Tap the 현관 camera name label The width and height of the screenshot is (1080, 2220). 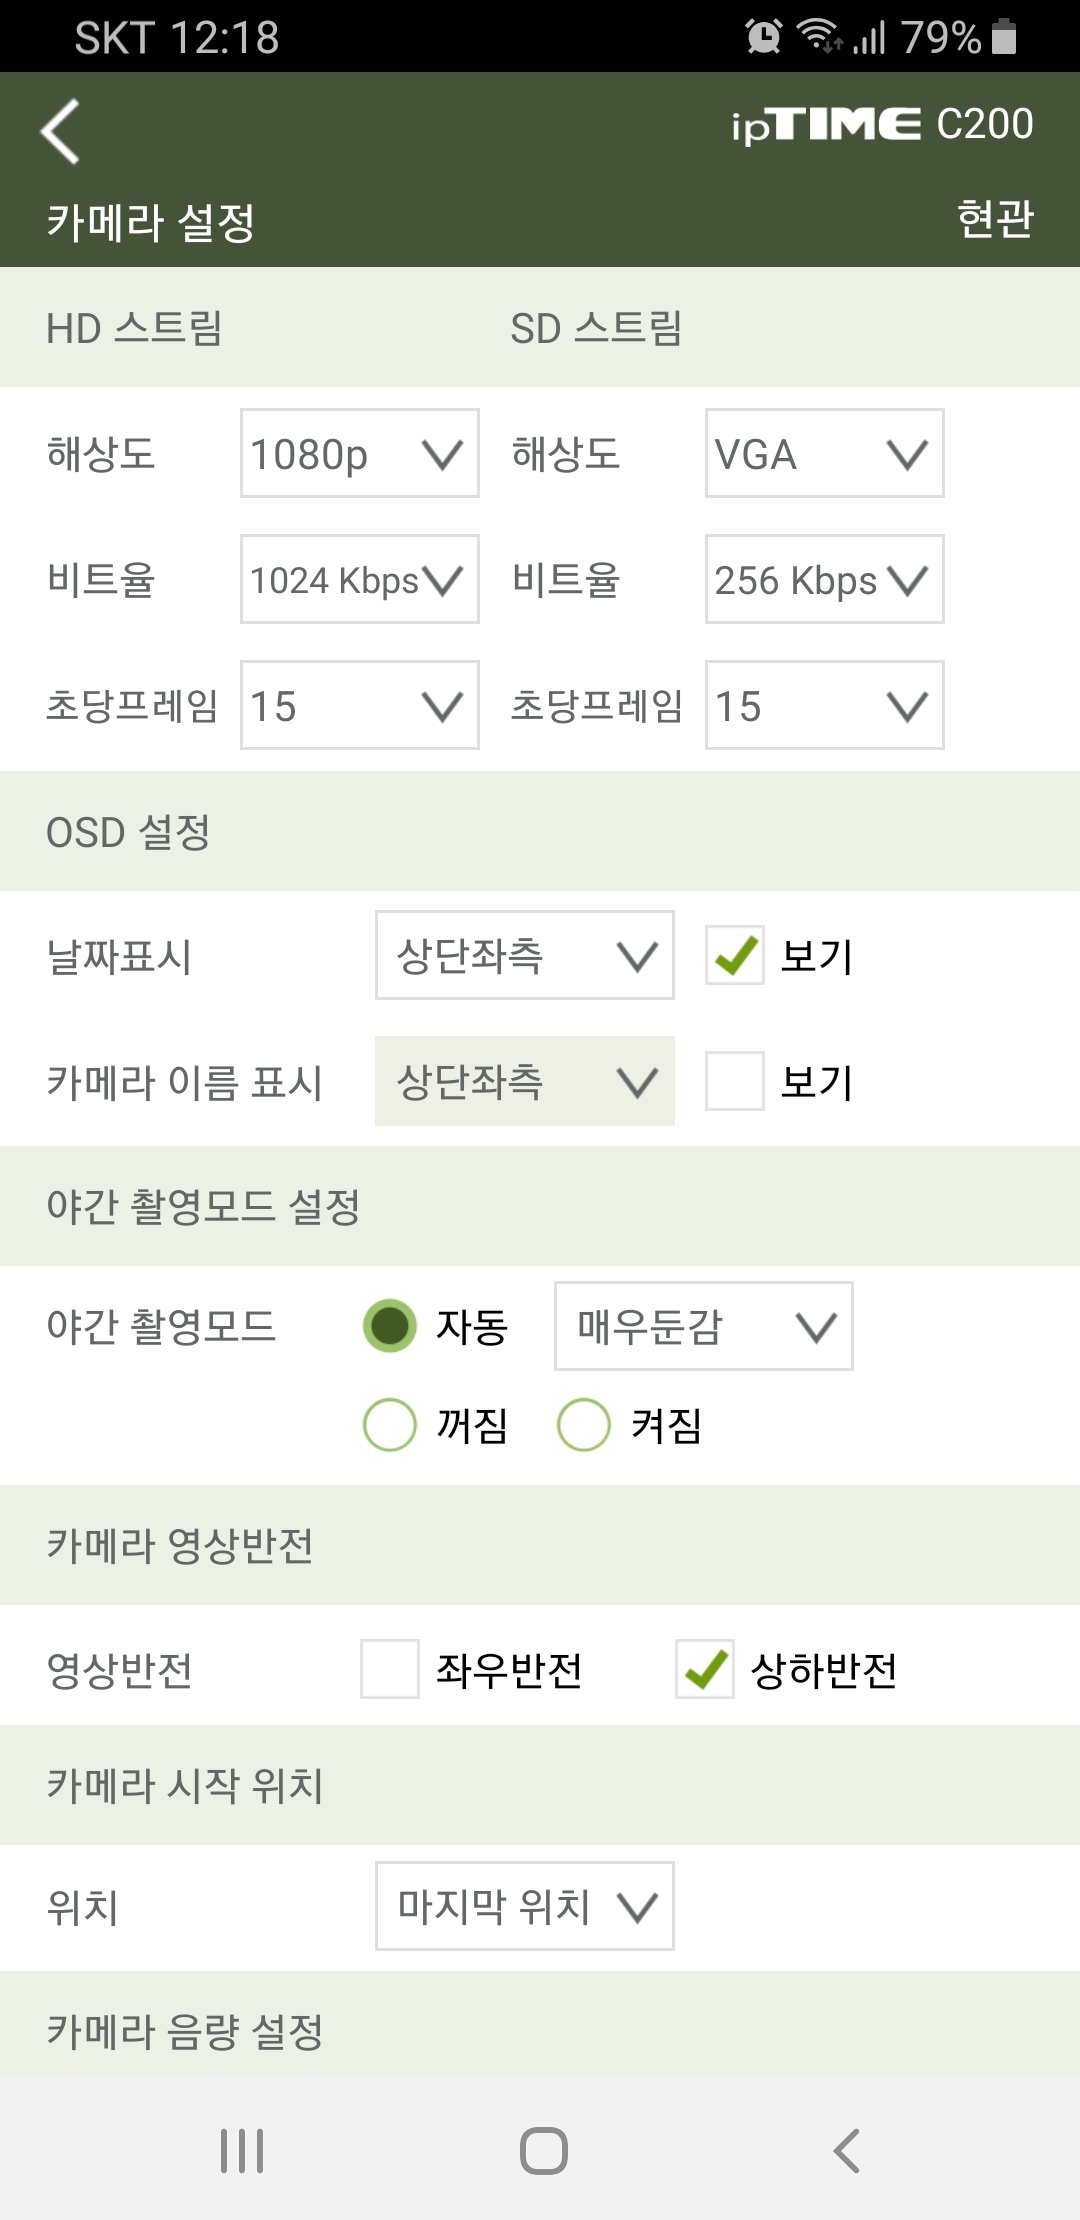pyautogui.click(x=995, y=218)
